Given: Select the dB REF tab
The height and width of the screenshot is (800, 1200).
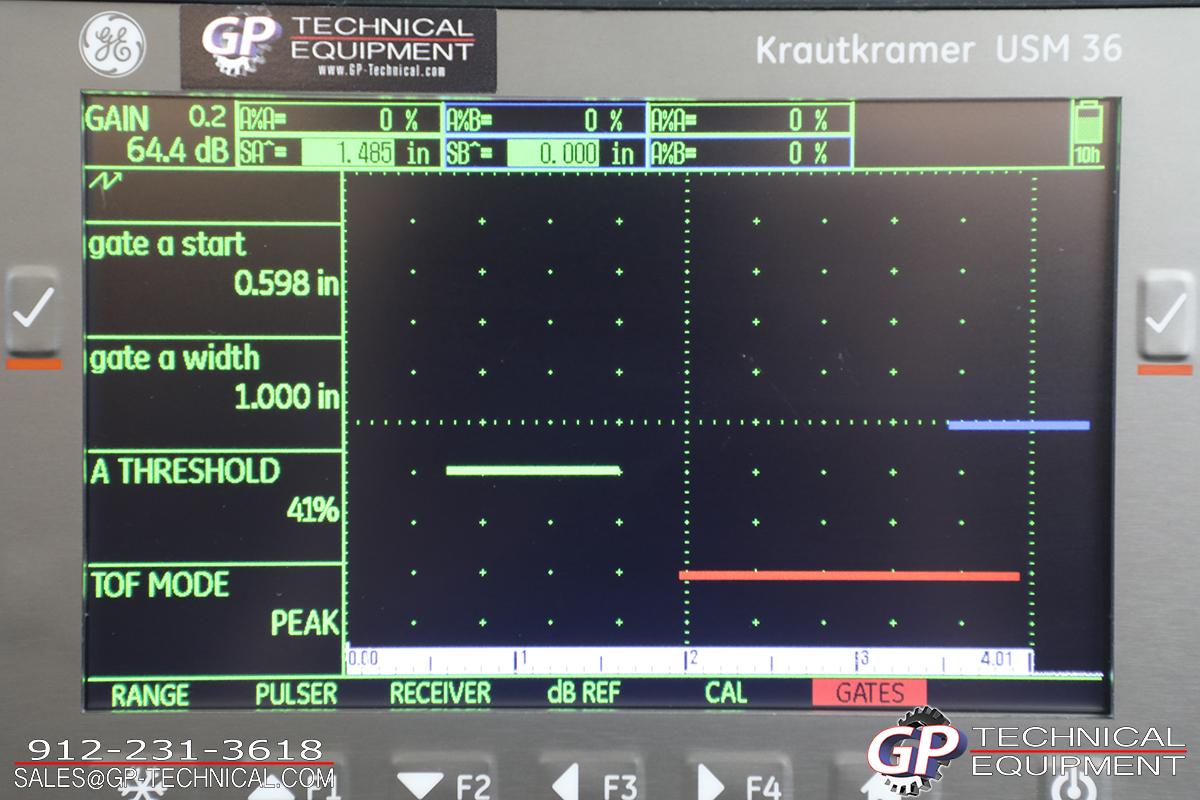Looking at the screenshot, I should click(584, 693).
